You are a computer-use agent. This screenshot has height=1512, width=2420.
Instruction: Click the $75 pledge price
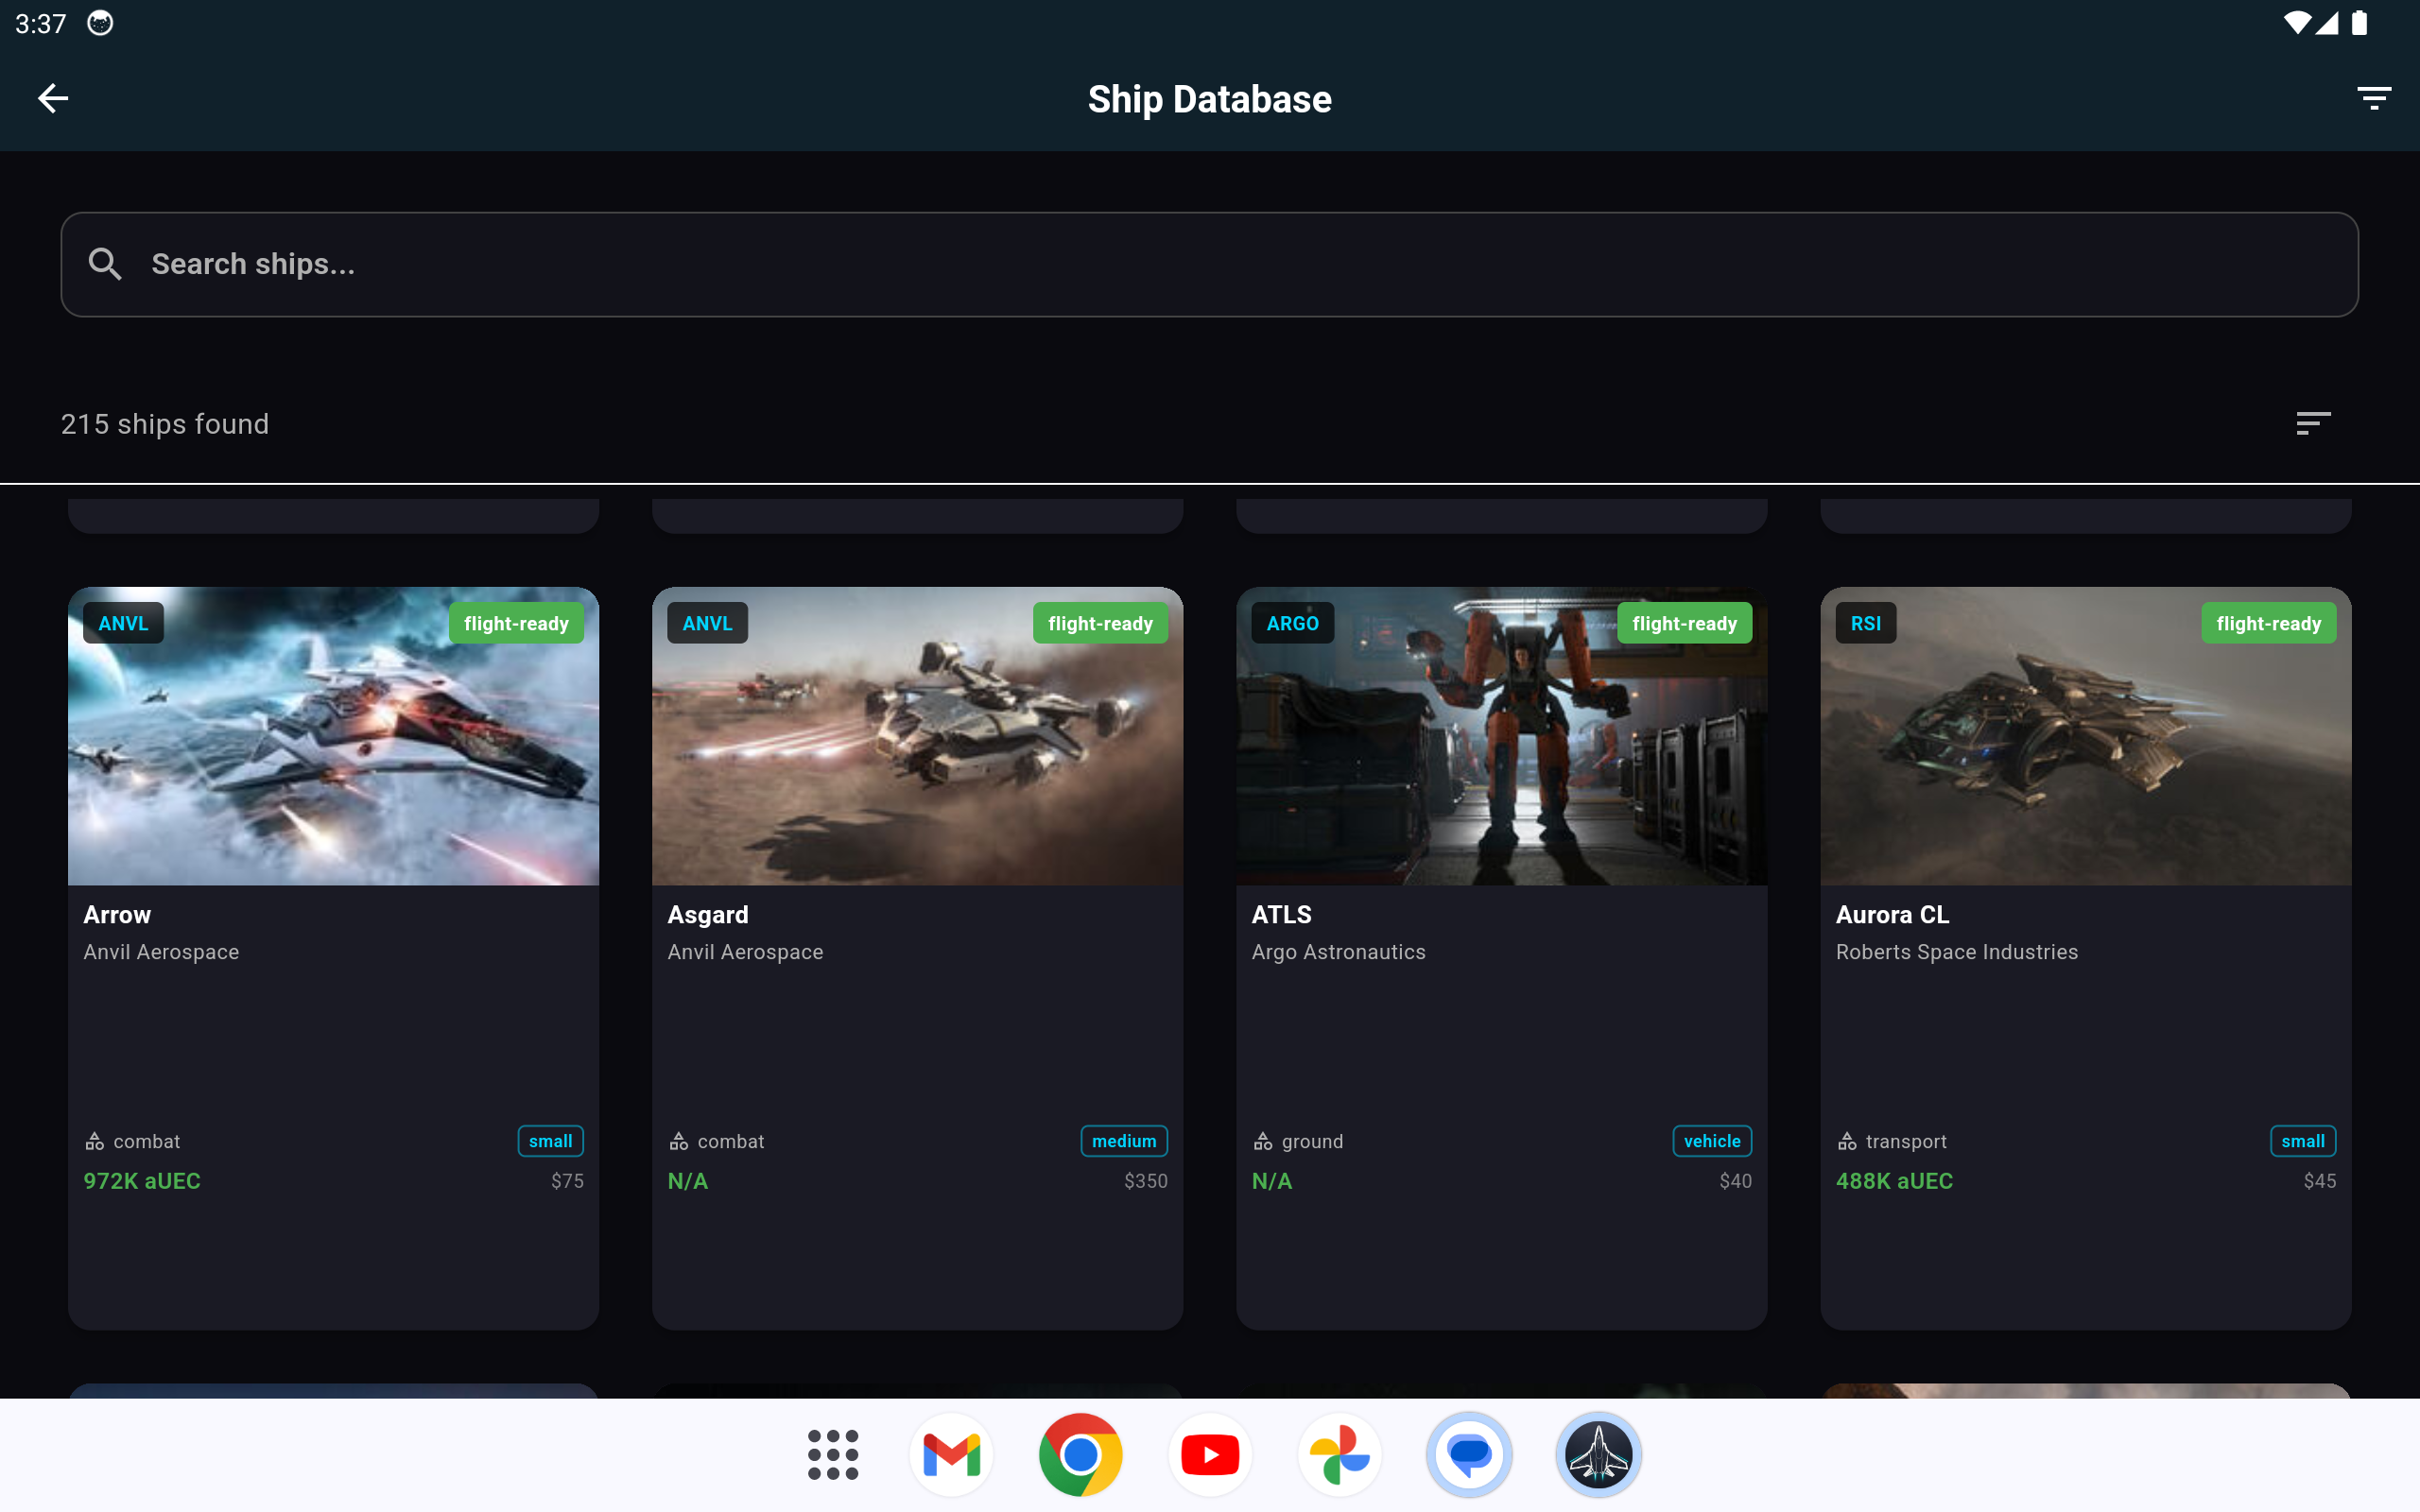pyautogui.click(x=567, y=1181)
